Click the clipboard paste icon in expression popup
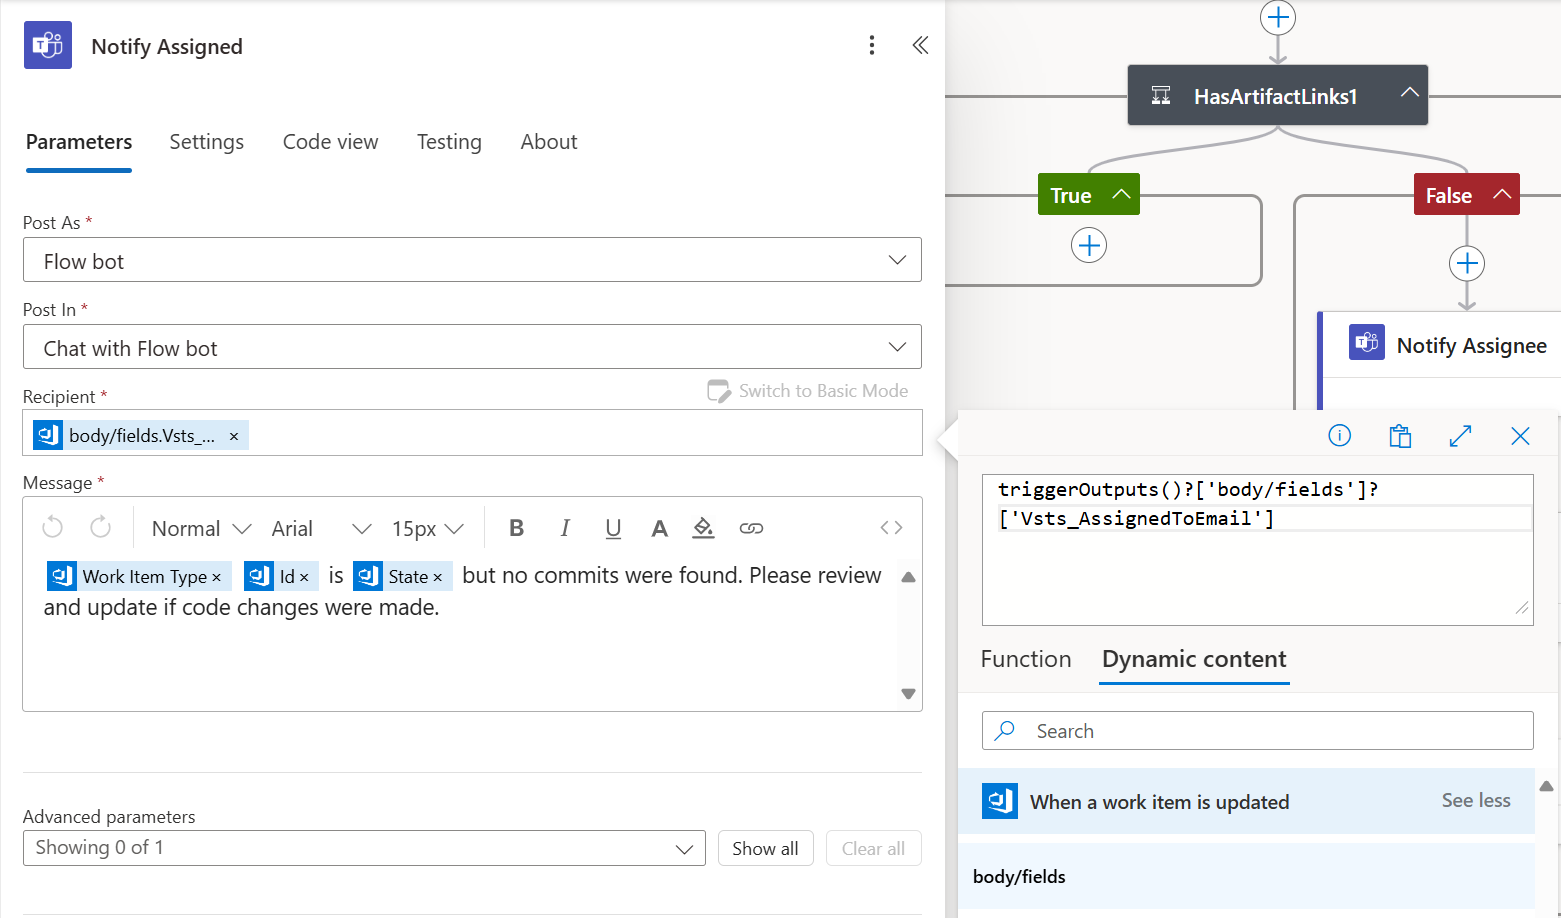1561x918 pixels. point(1400,436)
